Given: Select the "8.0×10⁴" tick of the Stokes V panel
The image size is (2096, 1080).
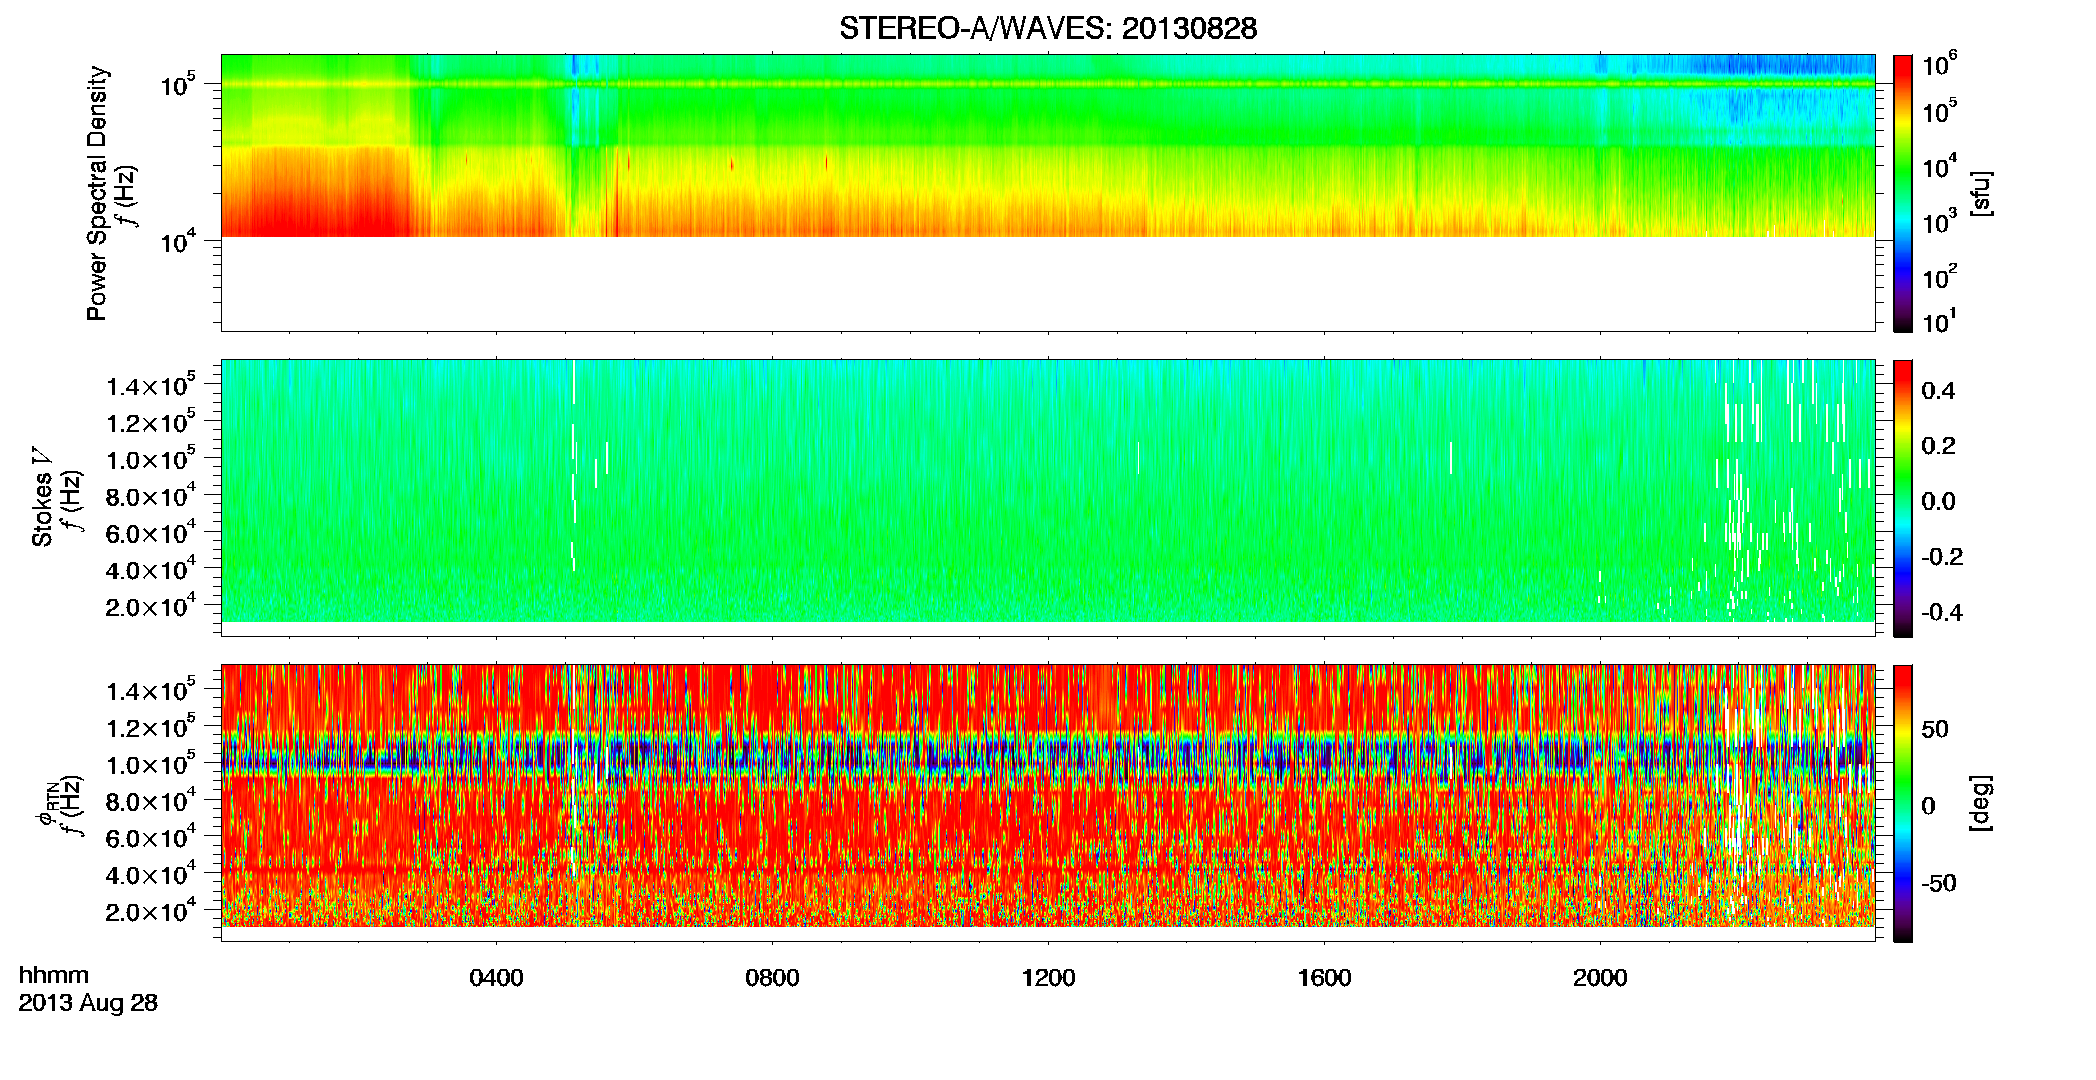Looking at the screenshot, I should [x=151, y=496].
